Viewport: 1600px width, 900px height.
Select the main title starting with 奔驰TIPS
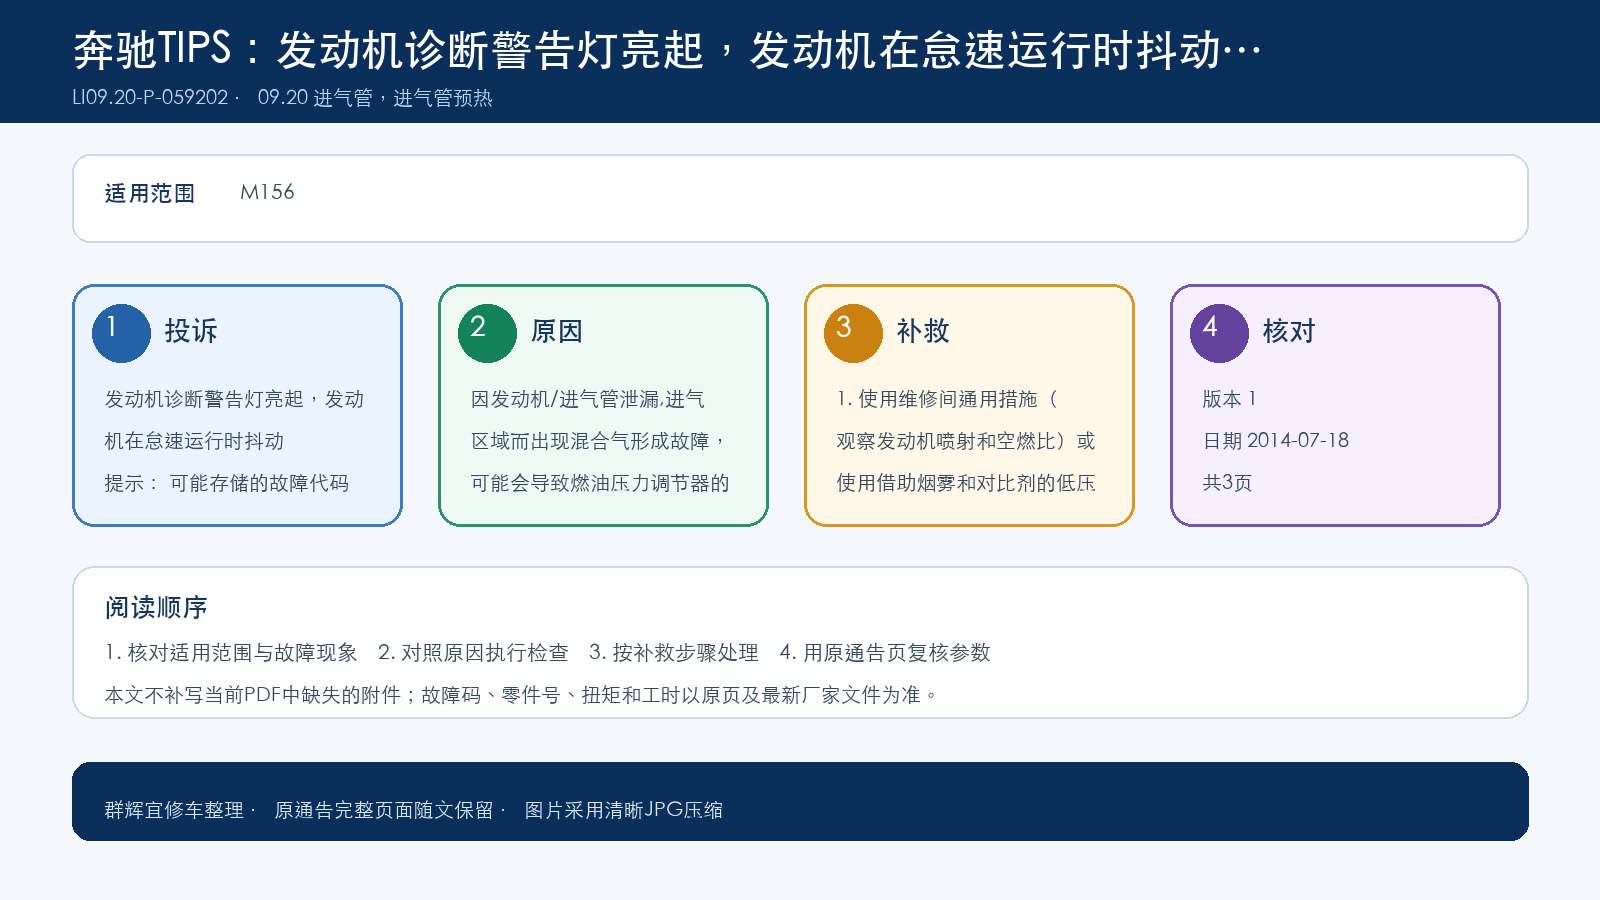click(667, 49)
